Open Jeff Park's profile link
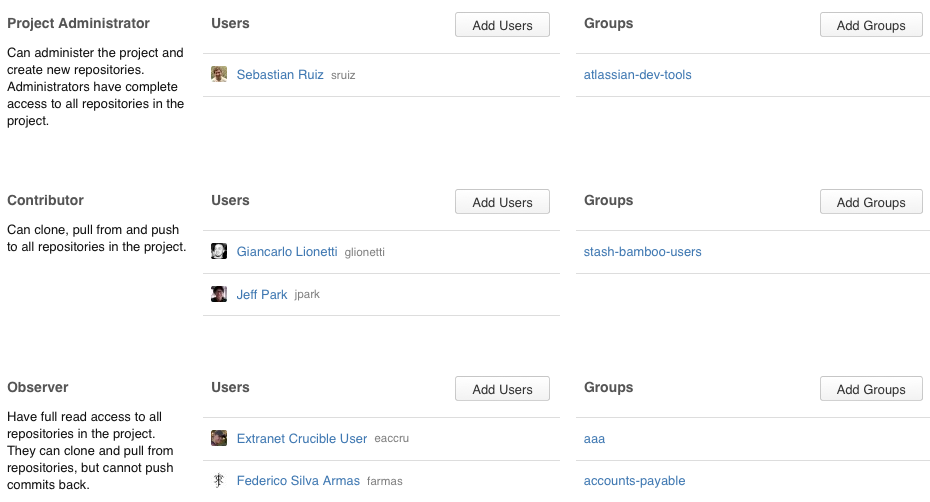930x502 pixels. click(x=262, y=294)
